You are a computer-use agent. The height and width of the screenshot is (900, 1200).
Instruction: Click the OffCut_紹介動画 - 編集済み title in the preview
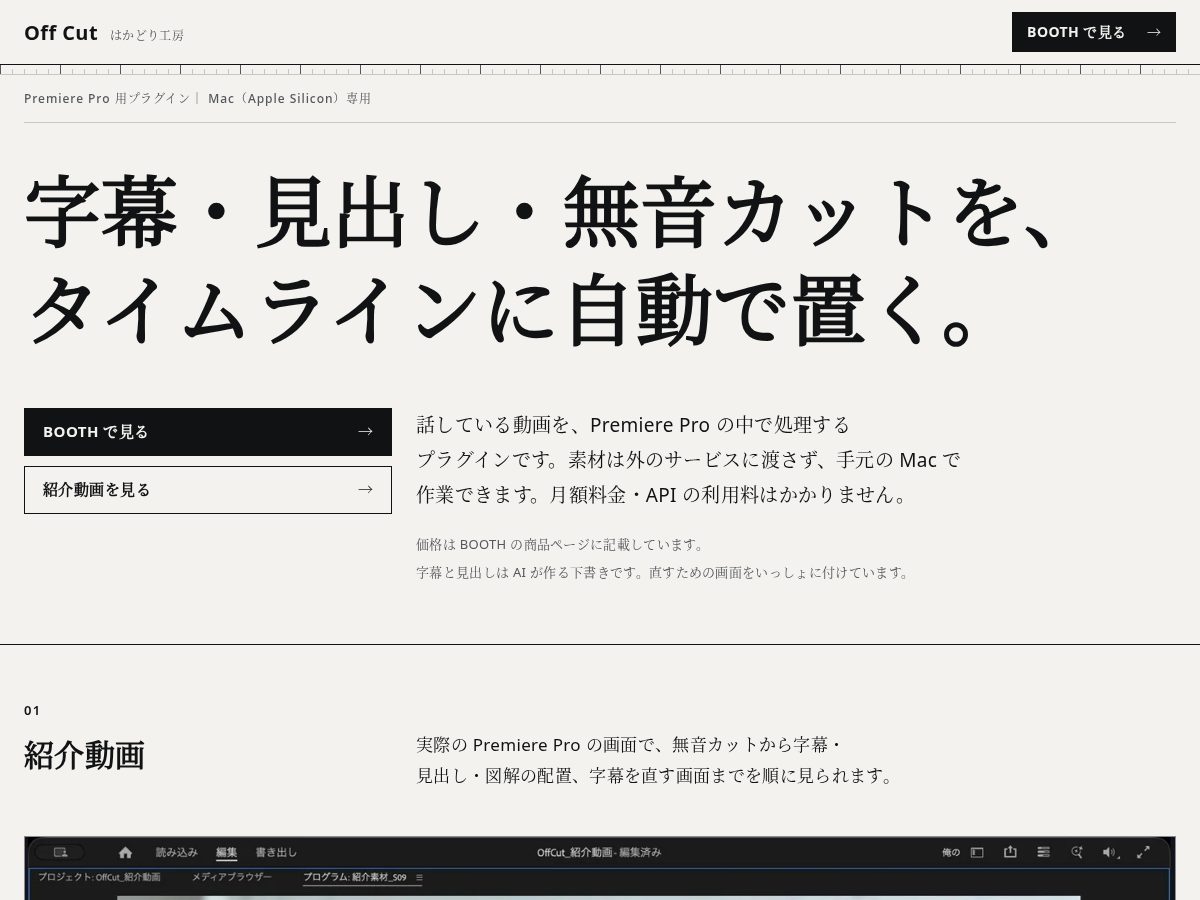(599, 853)
